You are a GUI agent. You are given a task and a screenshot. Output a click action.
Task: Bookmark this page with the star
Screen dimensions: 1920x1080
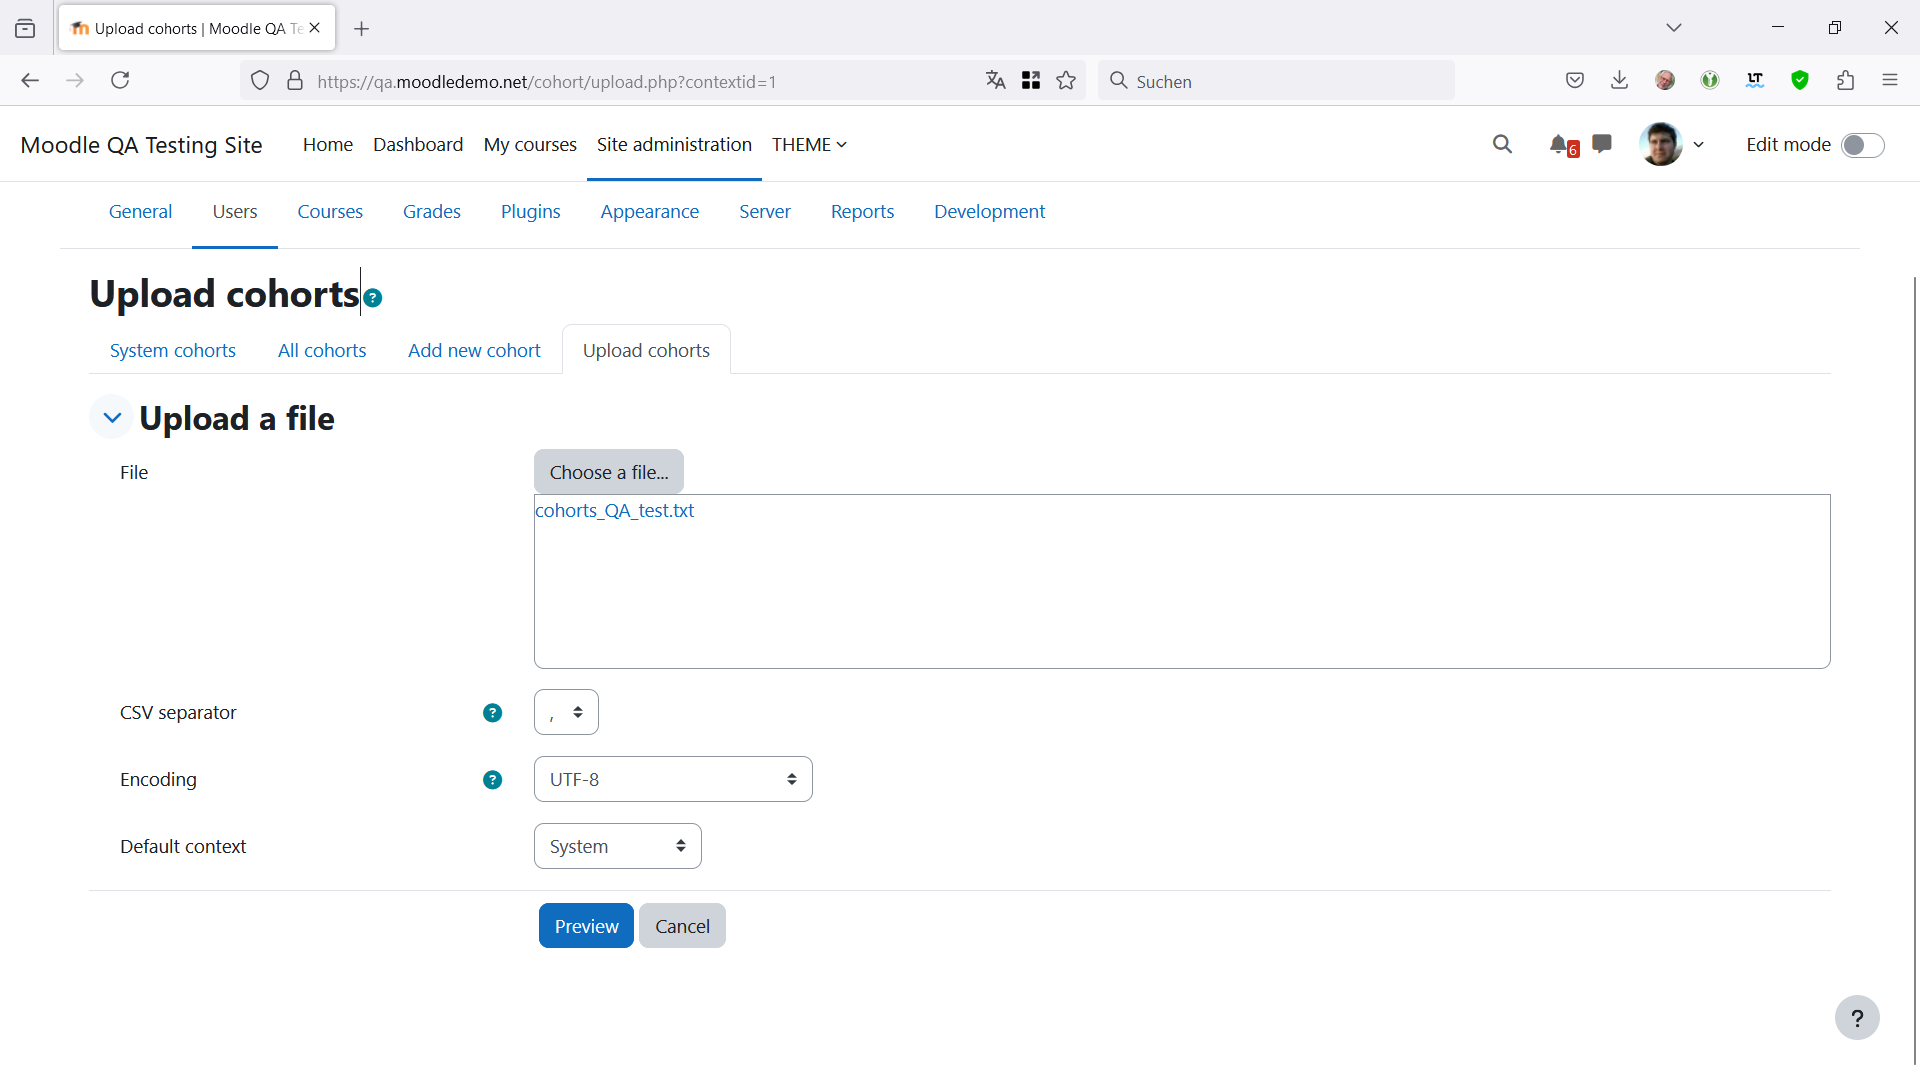point(1066,81)
